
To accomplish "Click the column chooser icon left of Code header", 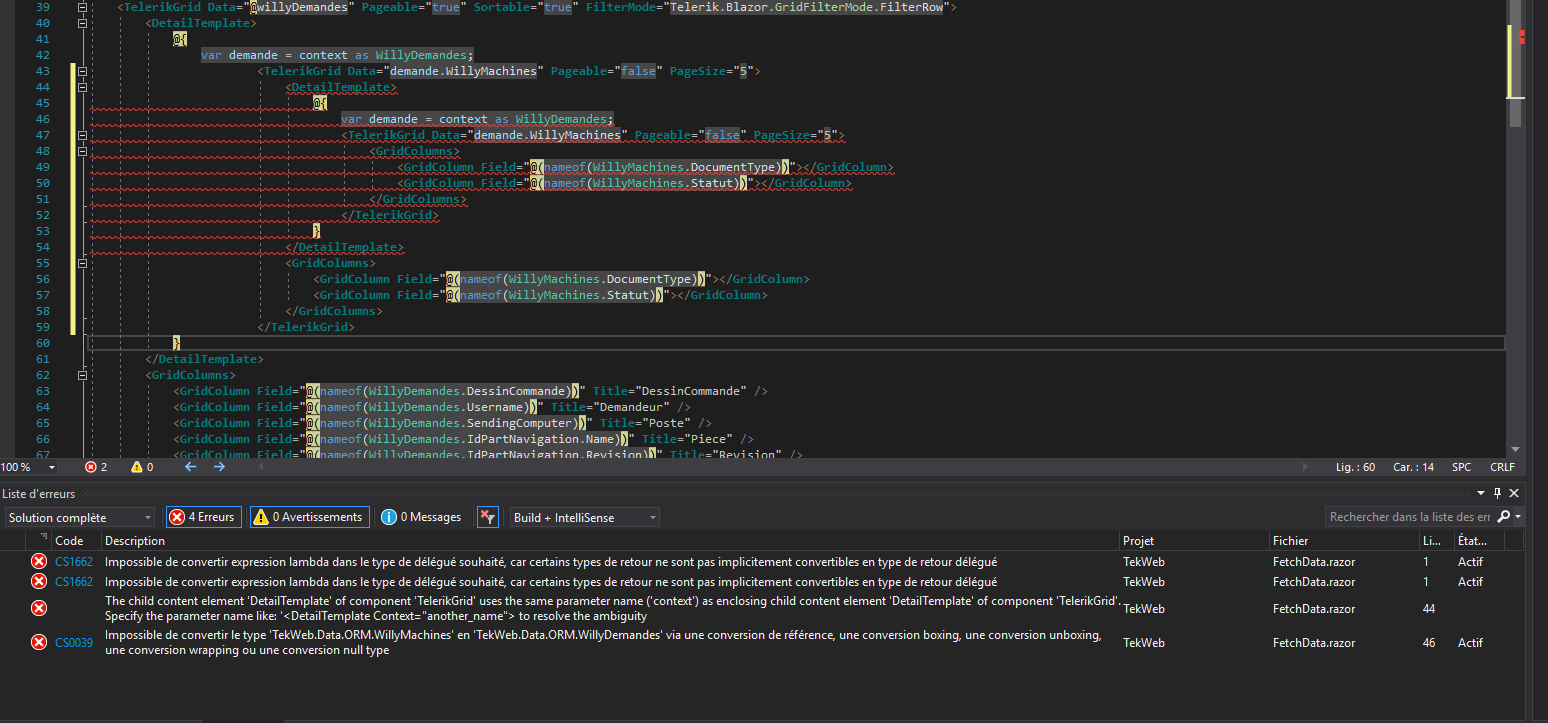I will click(x=43, y=539).
